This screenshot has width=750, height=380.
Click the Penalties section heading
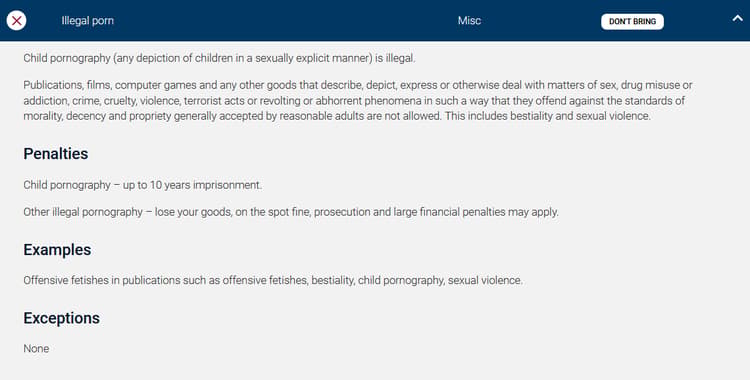56,154
